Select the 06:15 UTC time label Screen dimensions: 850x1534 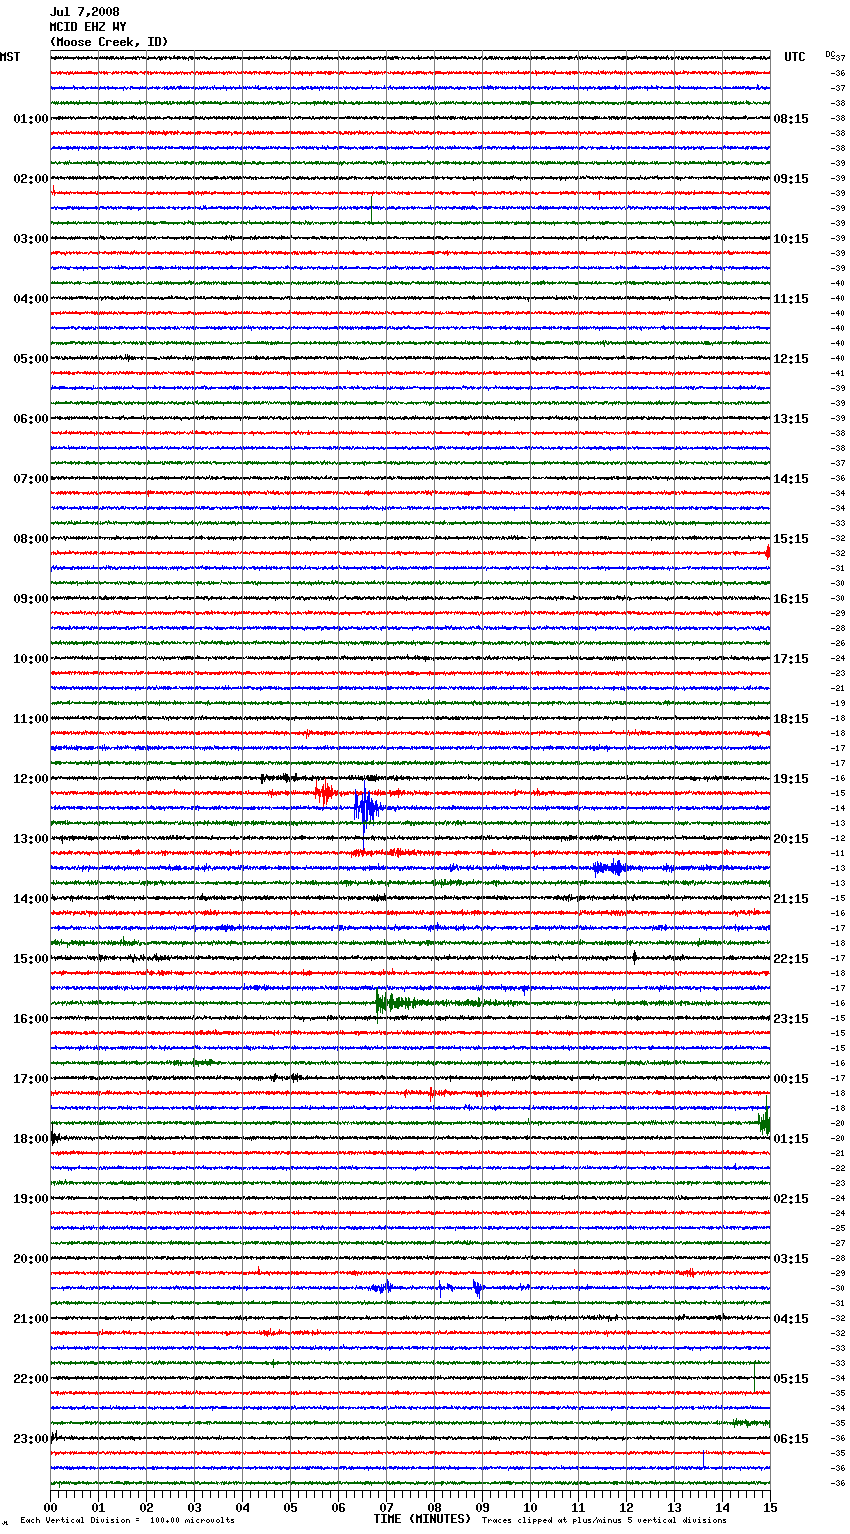coord(791,1439)
